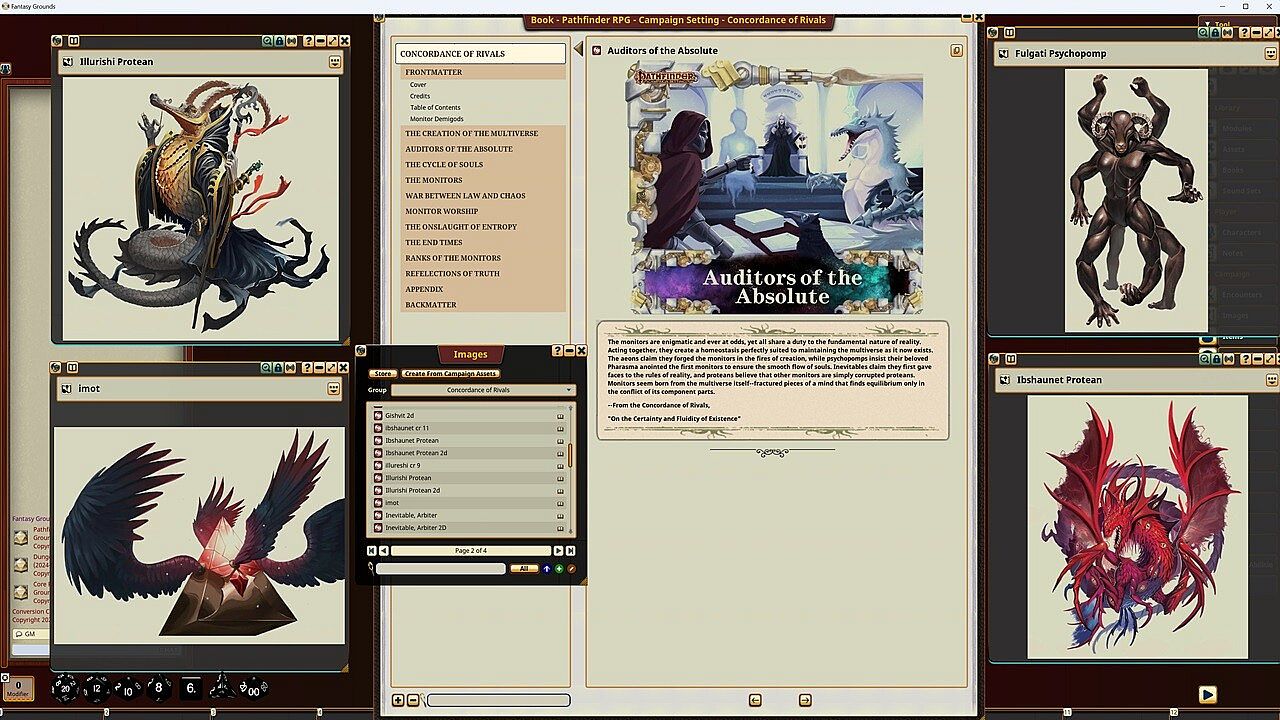Open The Monitors chapter
This screenshot has height=720, width=1280.
click(483, 180)
